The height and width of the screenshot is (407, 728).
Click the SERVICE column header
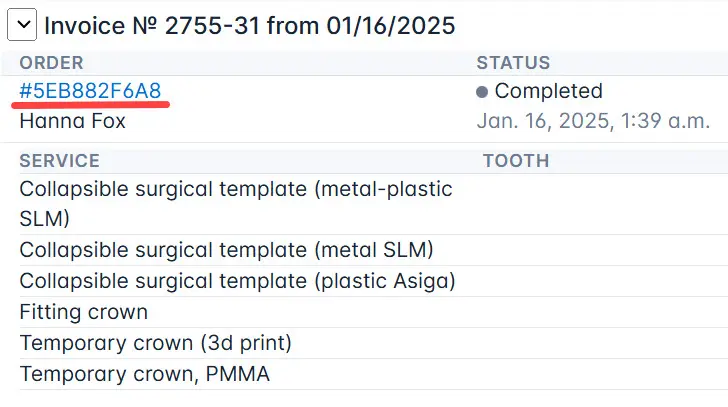point(59,160)
